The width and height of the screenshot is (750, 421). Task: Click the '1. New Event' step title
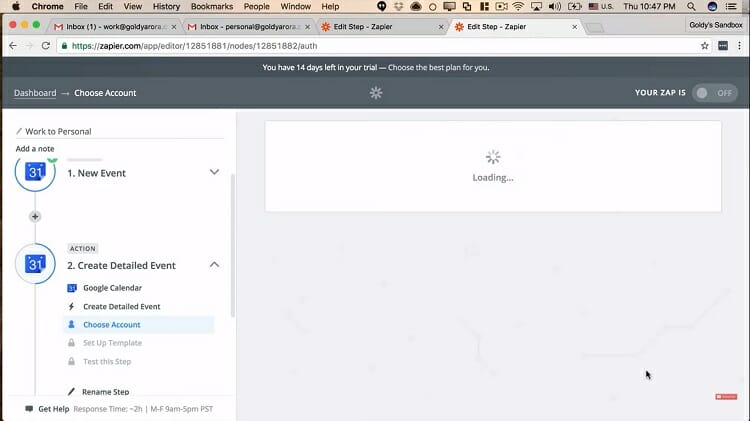point(97,173)
